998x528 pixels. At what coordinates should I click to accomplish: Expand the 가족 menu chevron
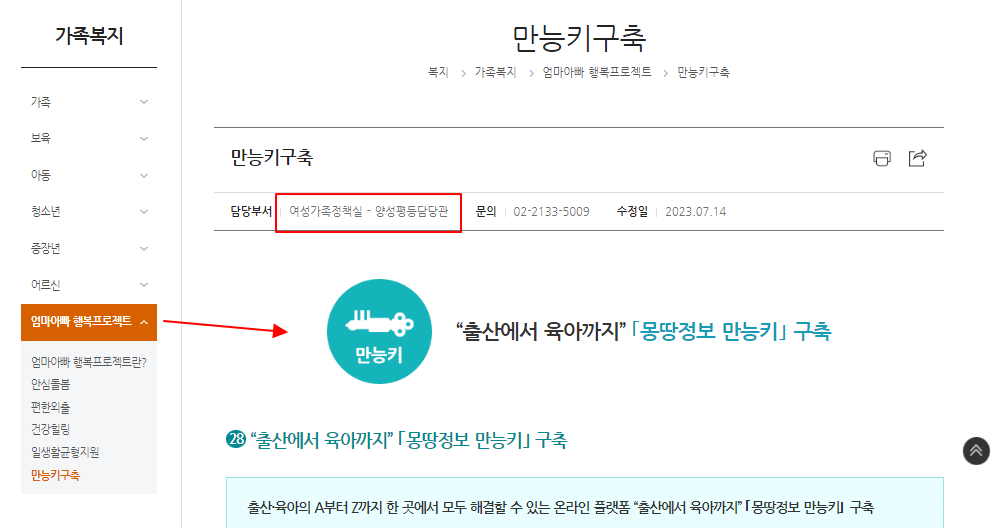pos(144,102)
